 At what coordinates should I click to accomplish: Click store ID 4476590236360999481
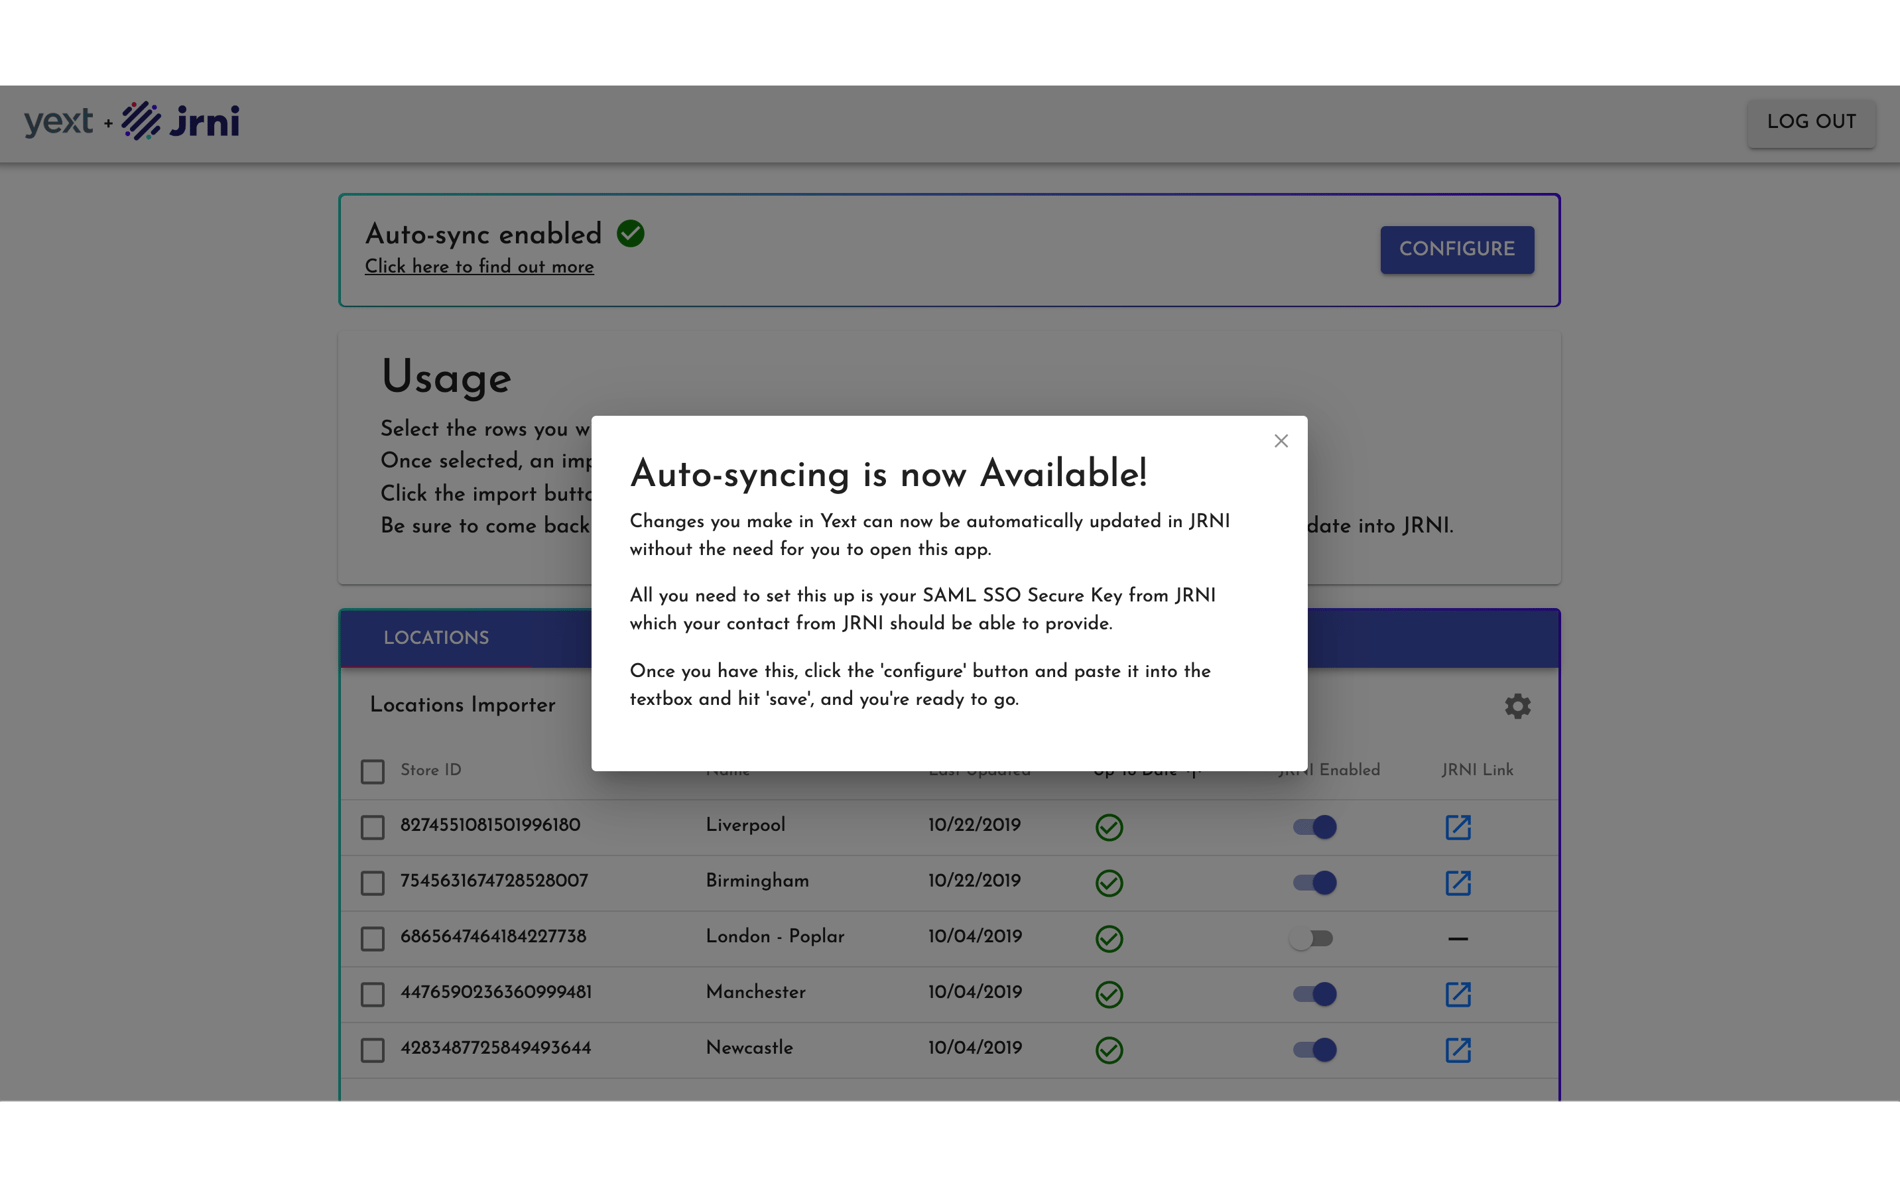(496, 993)
